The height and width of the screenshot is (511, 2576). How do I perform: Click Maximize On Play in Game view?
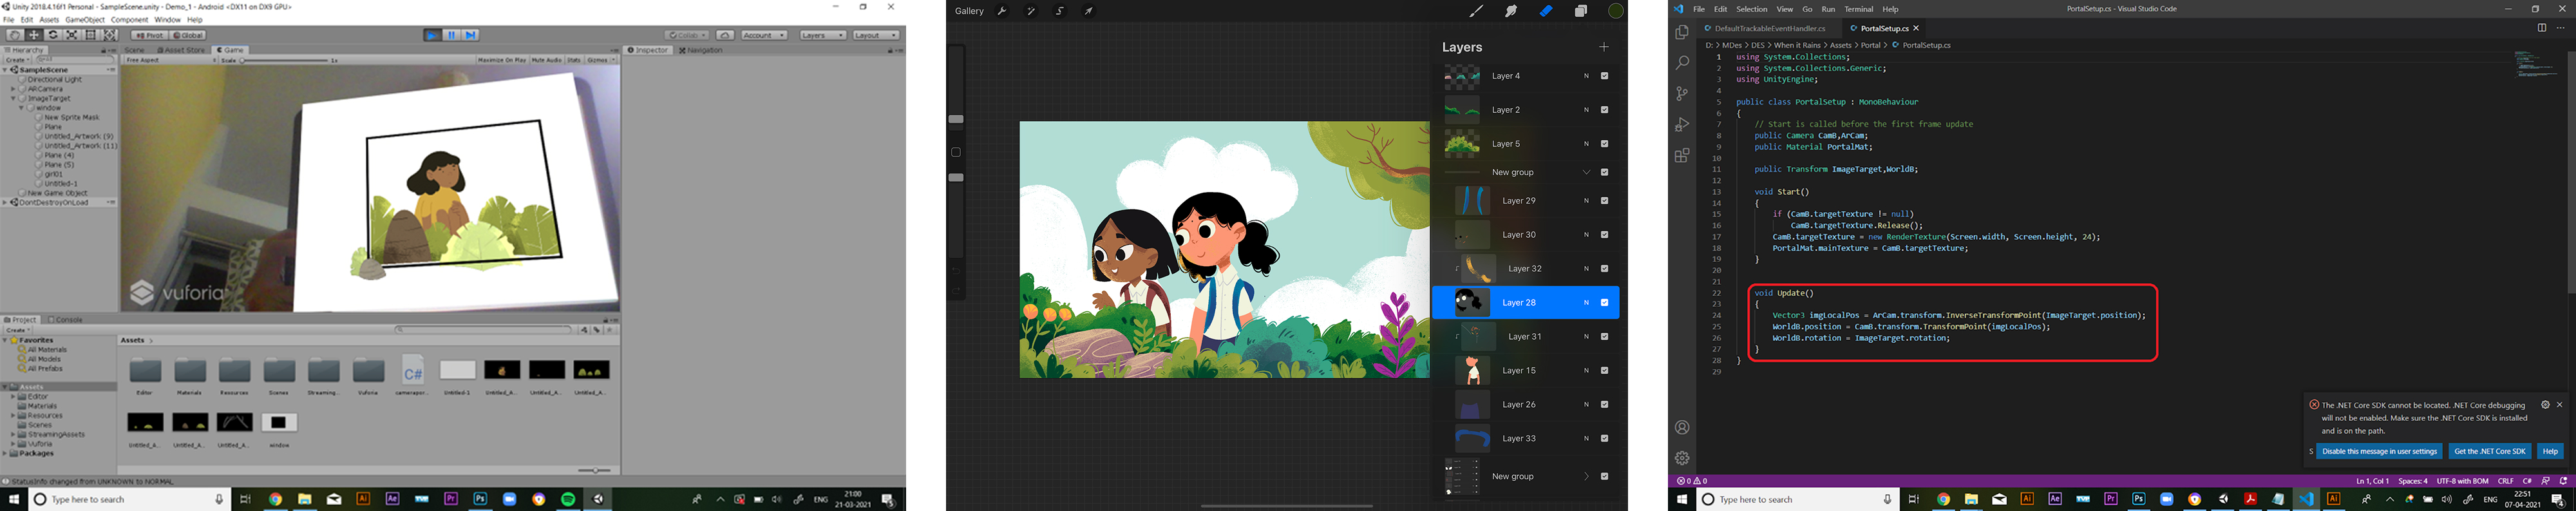[x=502, y=60]
